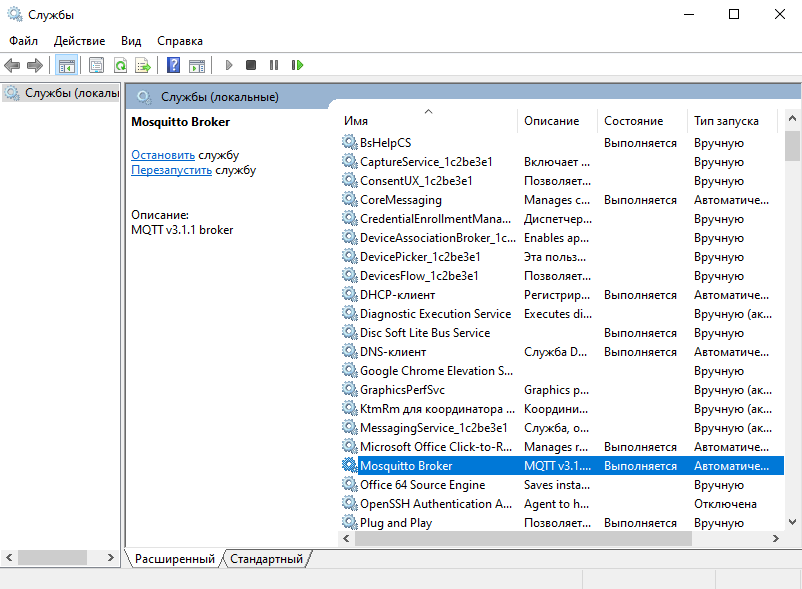Open the Действие menu
Screen dimensions: 802x589
79,41
